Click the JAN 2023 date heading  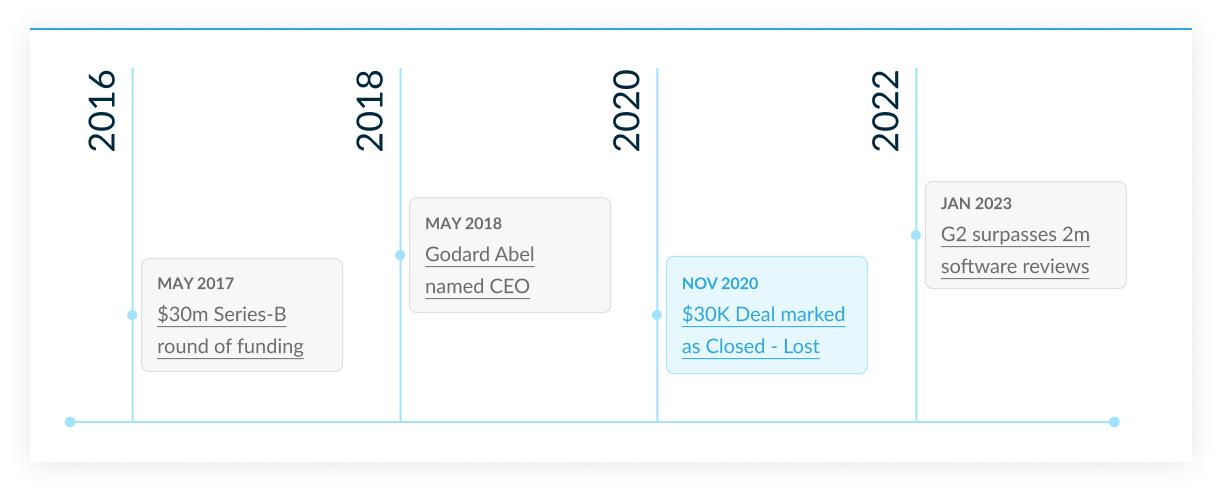(976, 203)
